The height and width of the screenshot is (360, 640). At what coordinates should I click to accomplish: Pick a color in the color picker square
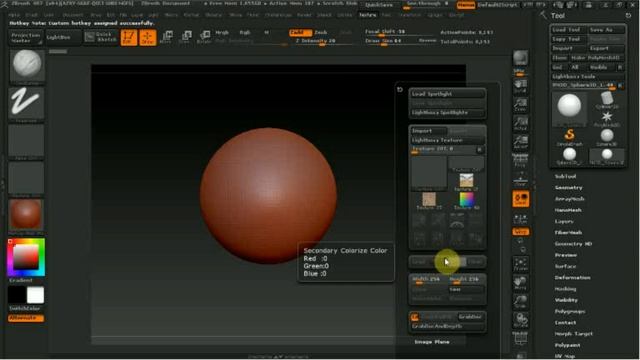[x=26, y=258]
